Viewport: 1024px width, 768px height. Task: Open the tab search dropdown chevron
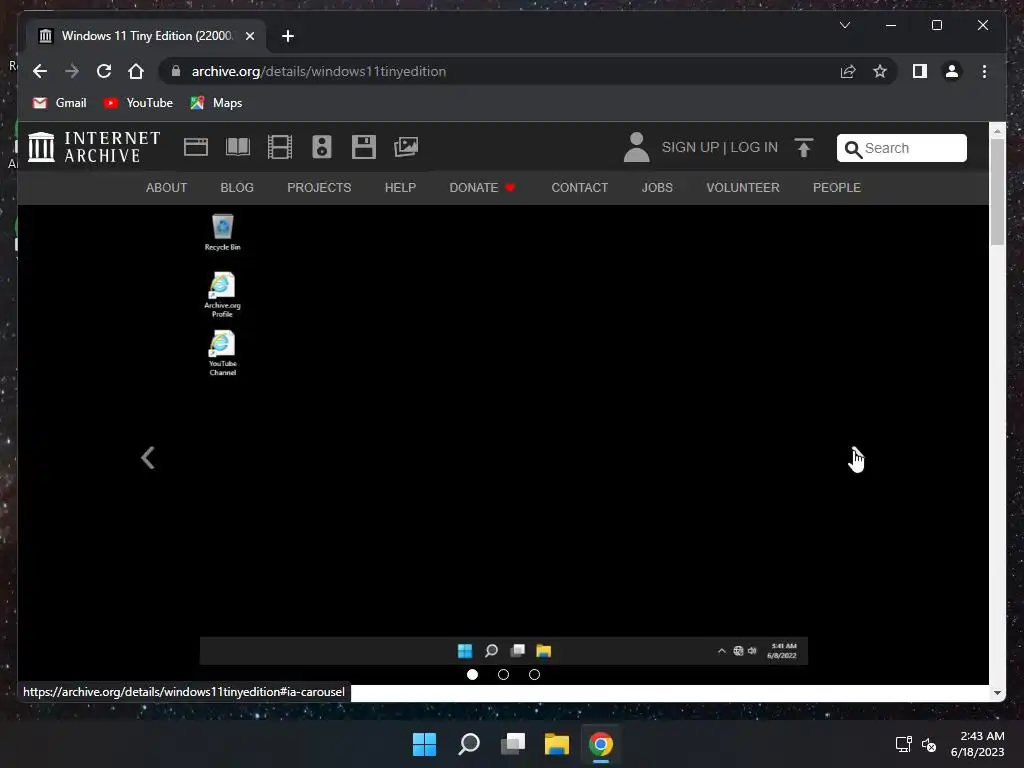(x=844, y=25)
